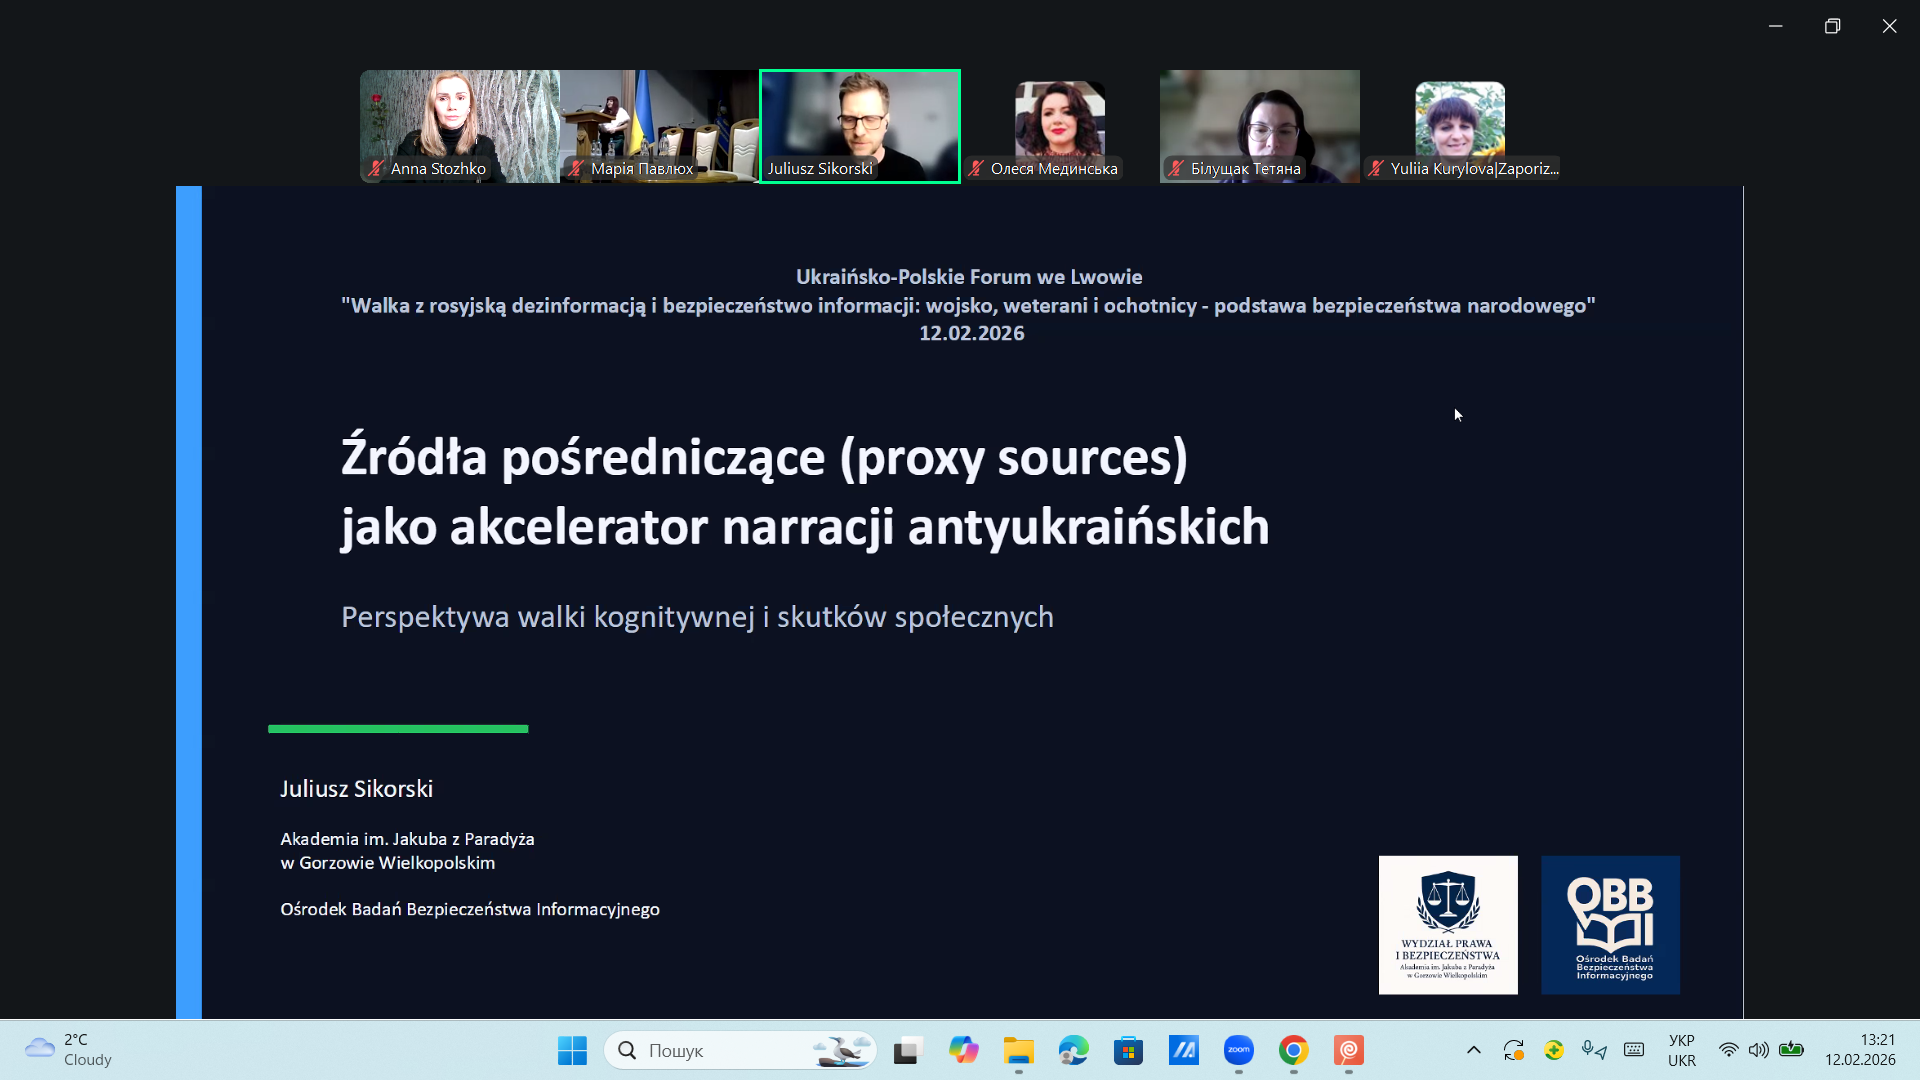This screenshot has width=1920, height=1080.
Task: Open Google Chrome from the taskbar
Action: pyautogui.click(x=1293, y=1050)
